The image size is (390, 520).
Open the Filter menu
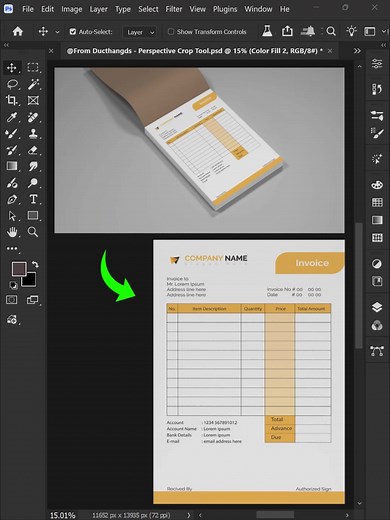(174, 9)
